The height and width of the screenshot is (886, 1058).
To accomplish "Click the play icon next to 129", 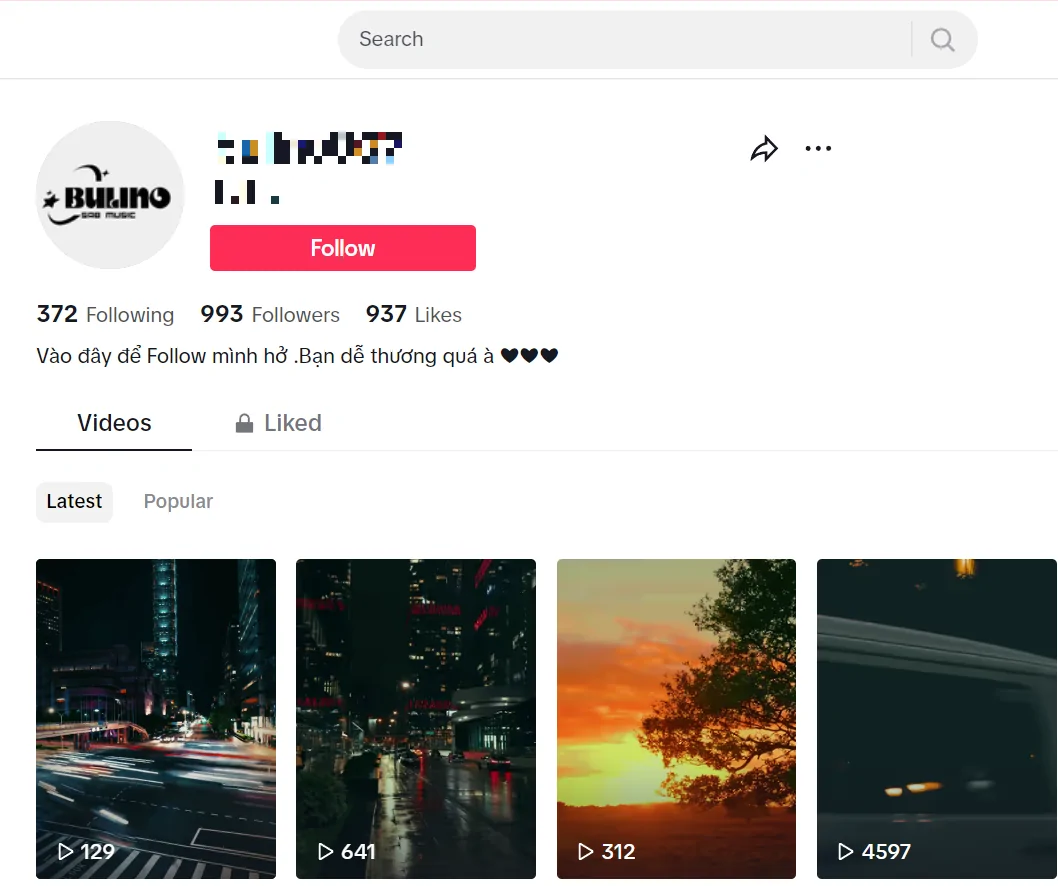I will [x=66, y=852].
